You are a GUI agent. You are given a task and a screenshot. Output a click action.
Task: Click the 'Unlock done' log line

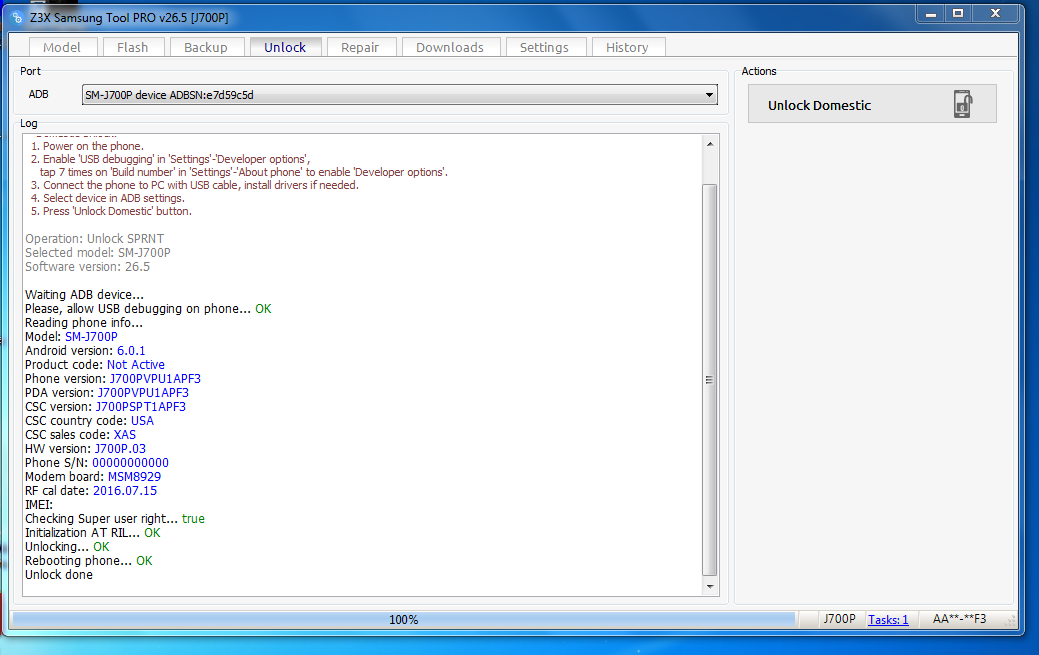[59, 575]
